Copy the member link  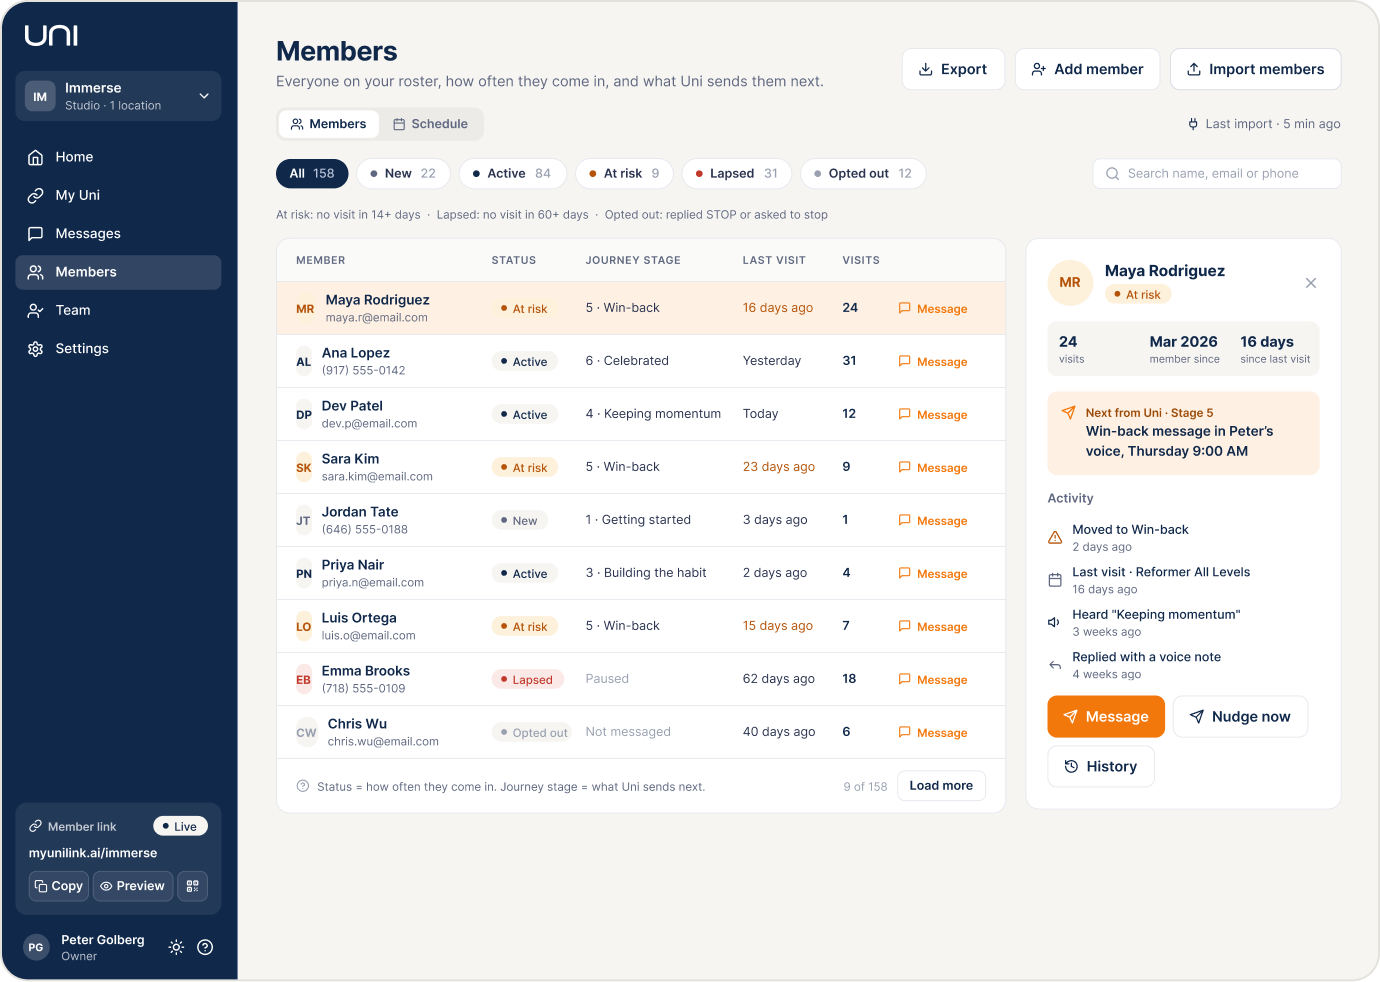pyautogui.click(x=59, y=886)
